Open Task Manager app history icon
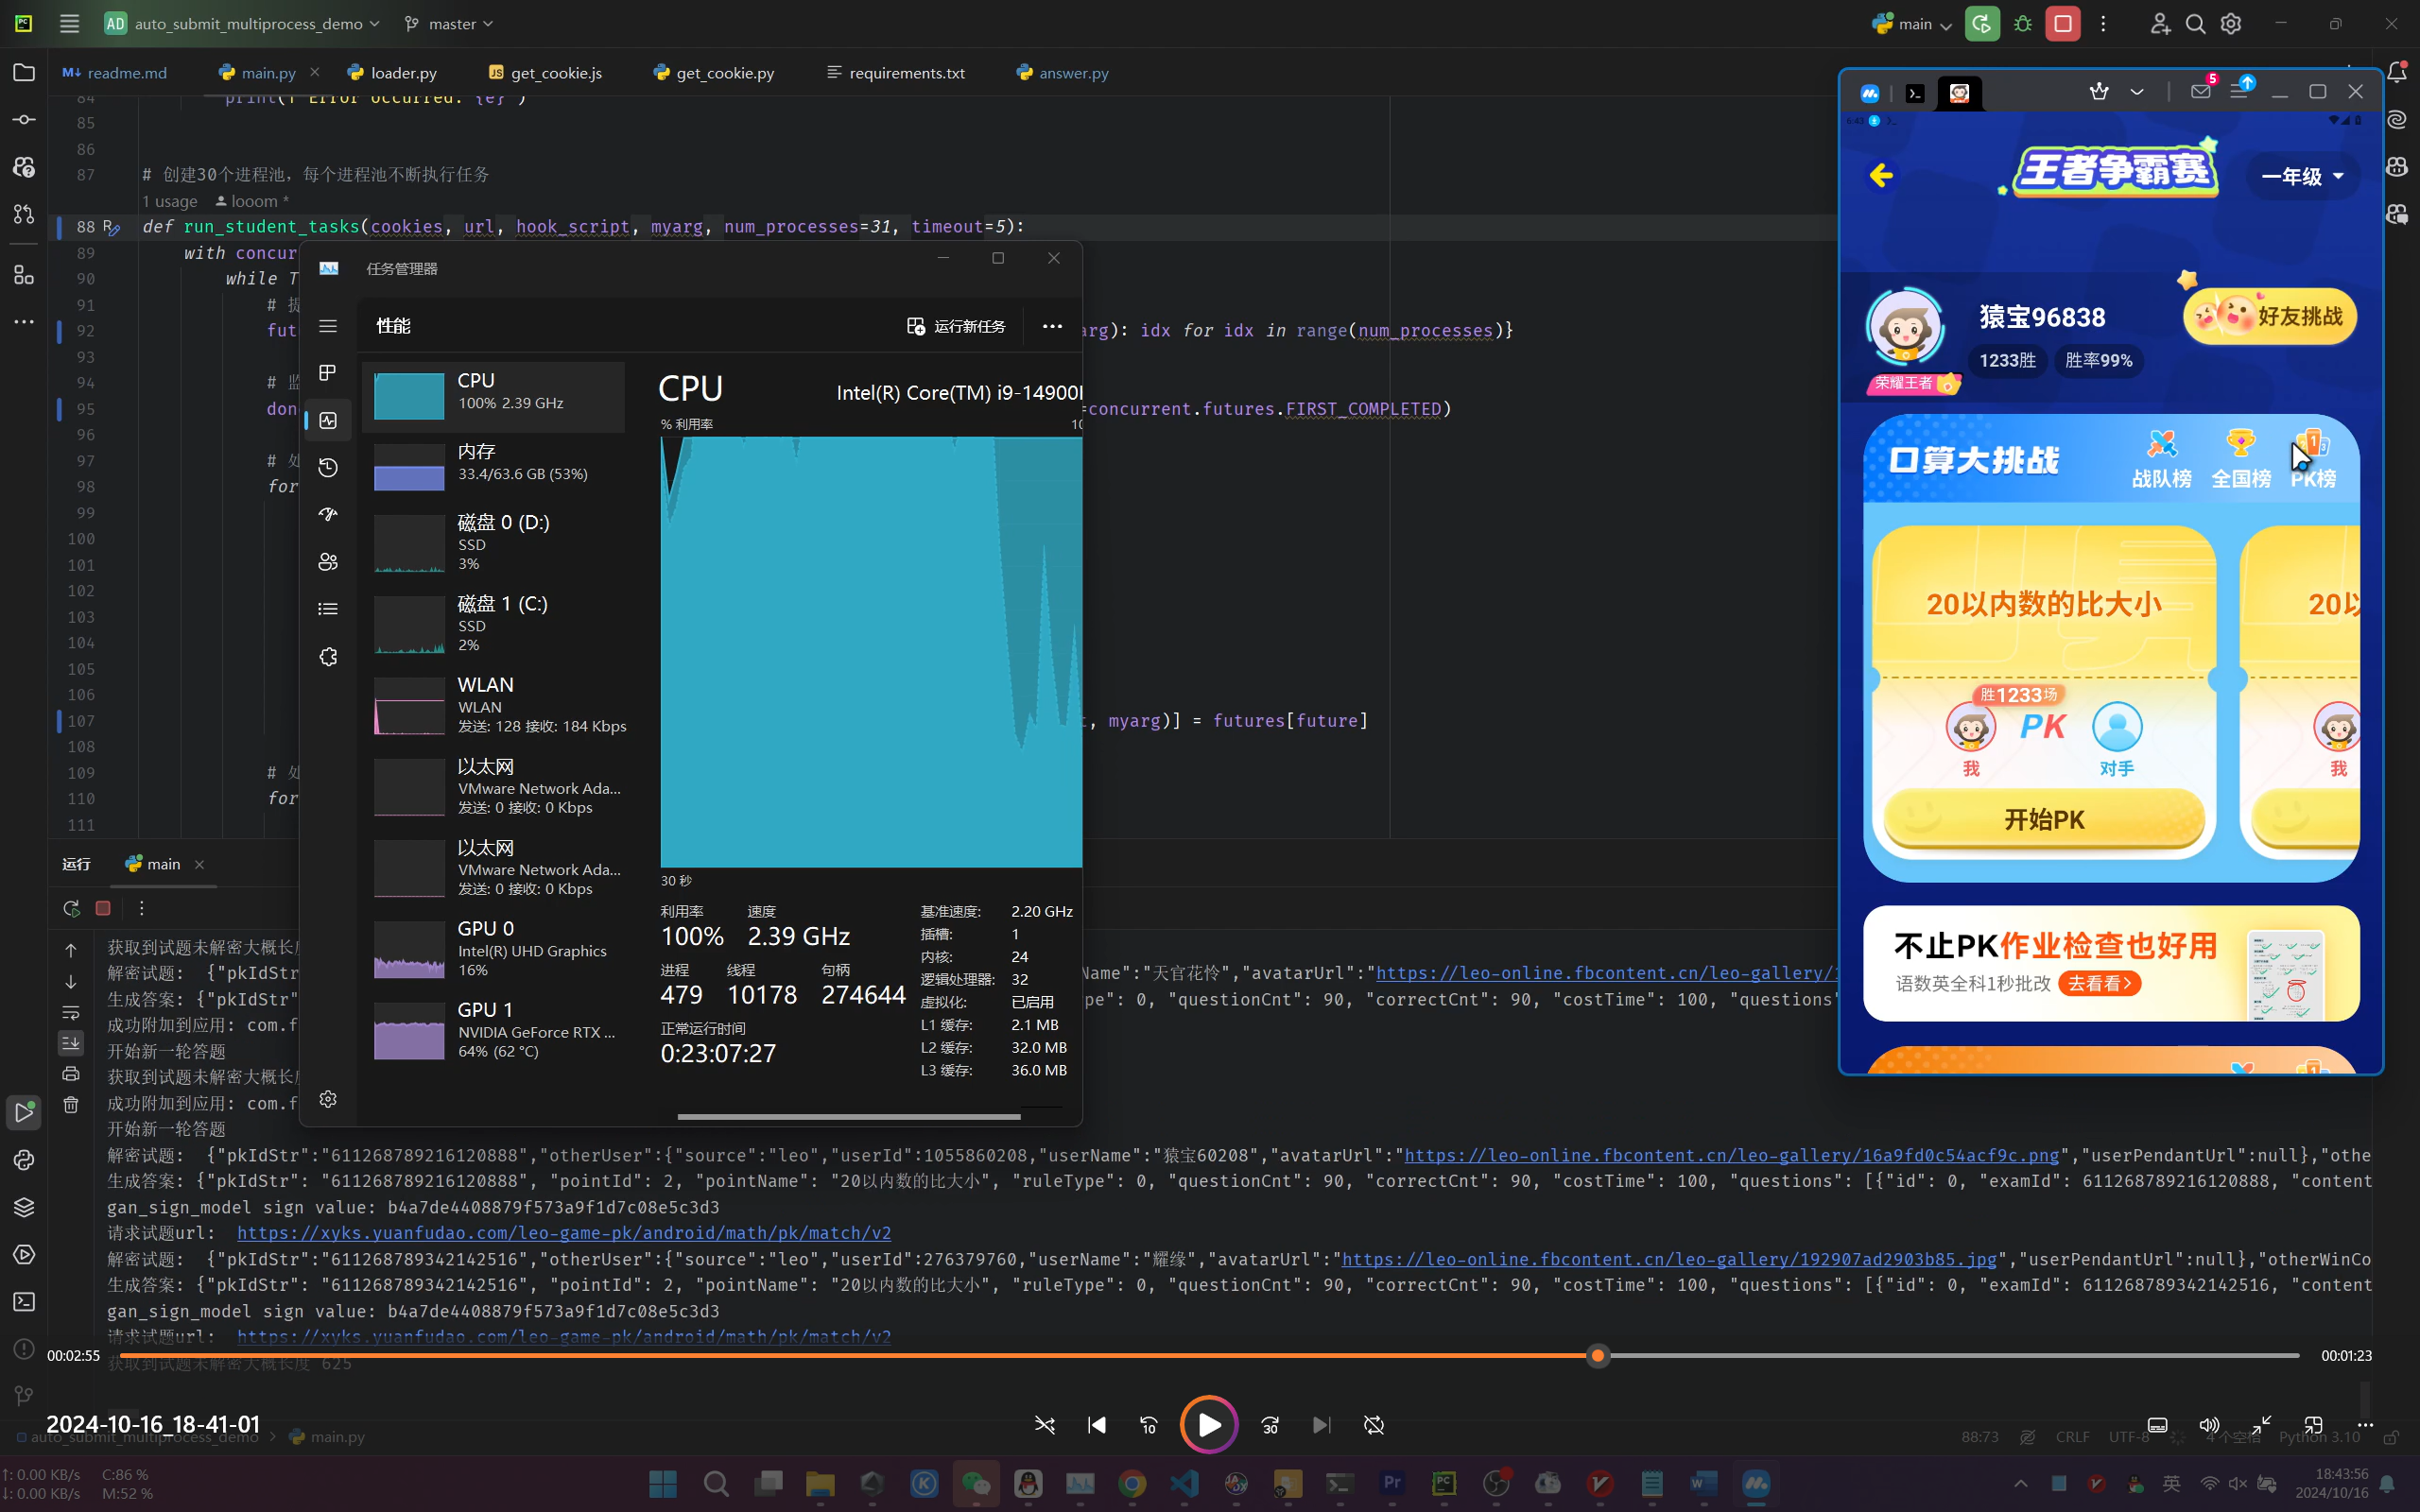 pos(328,467)
